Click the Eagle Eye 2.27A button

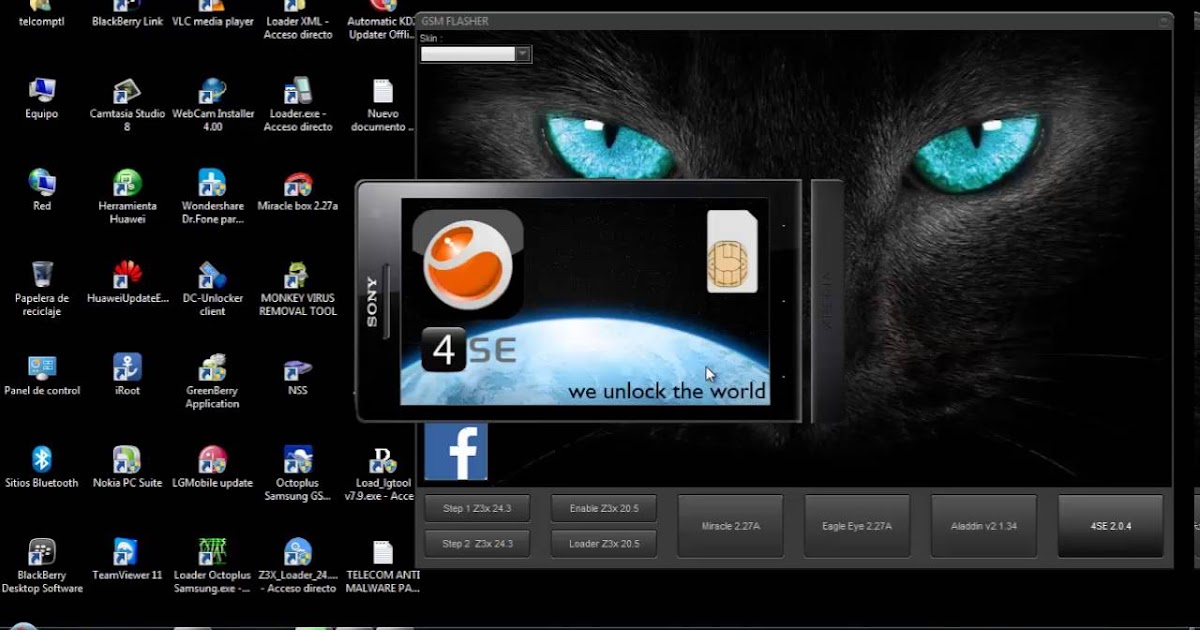tap(856, 525)
